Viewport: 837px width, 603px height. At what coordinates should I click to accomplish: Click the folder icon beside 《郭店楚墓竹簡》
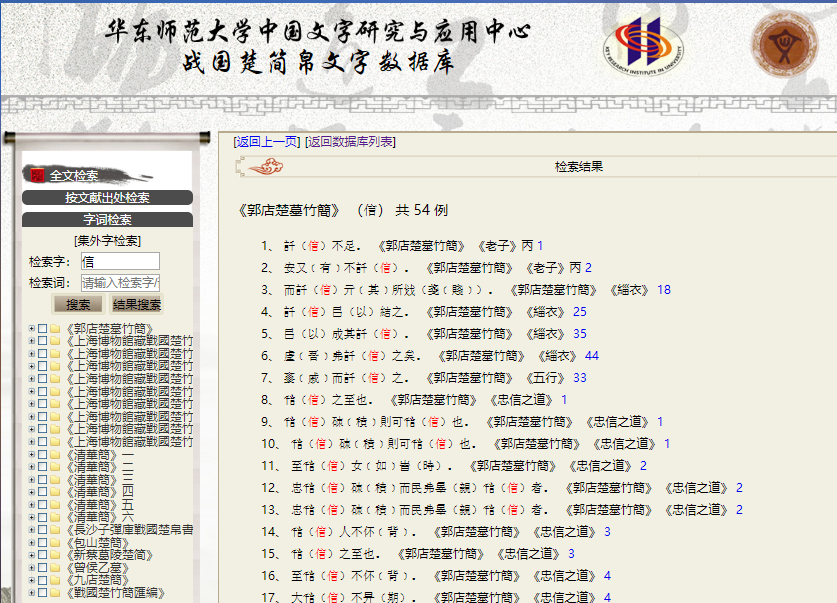(55, 328)
